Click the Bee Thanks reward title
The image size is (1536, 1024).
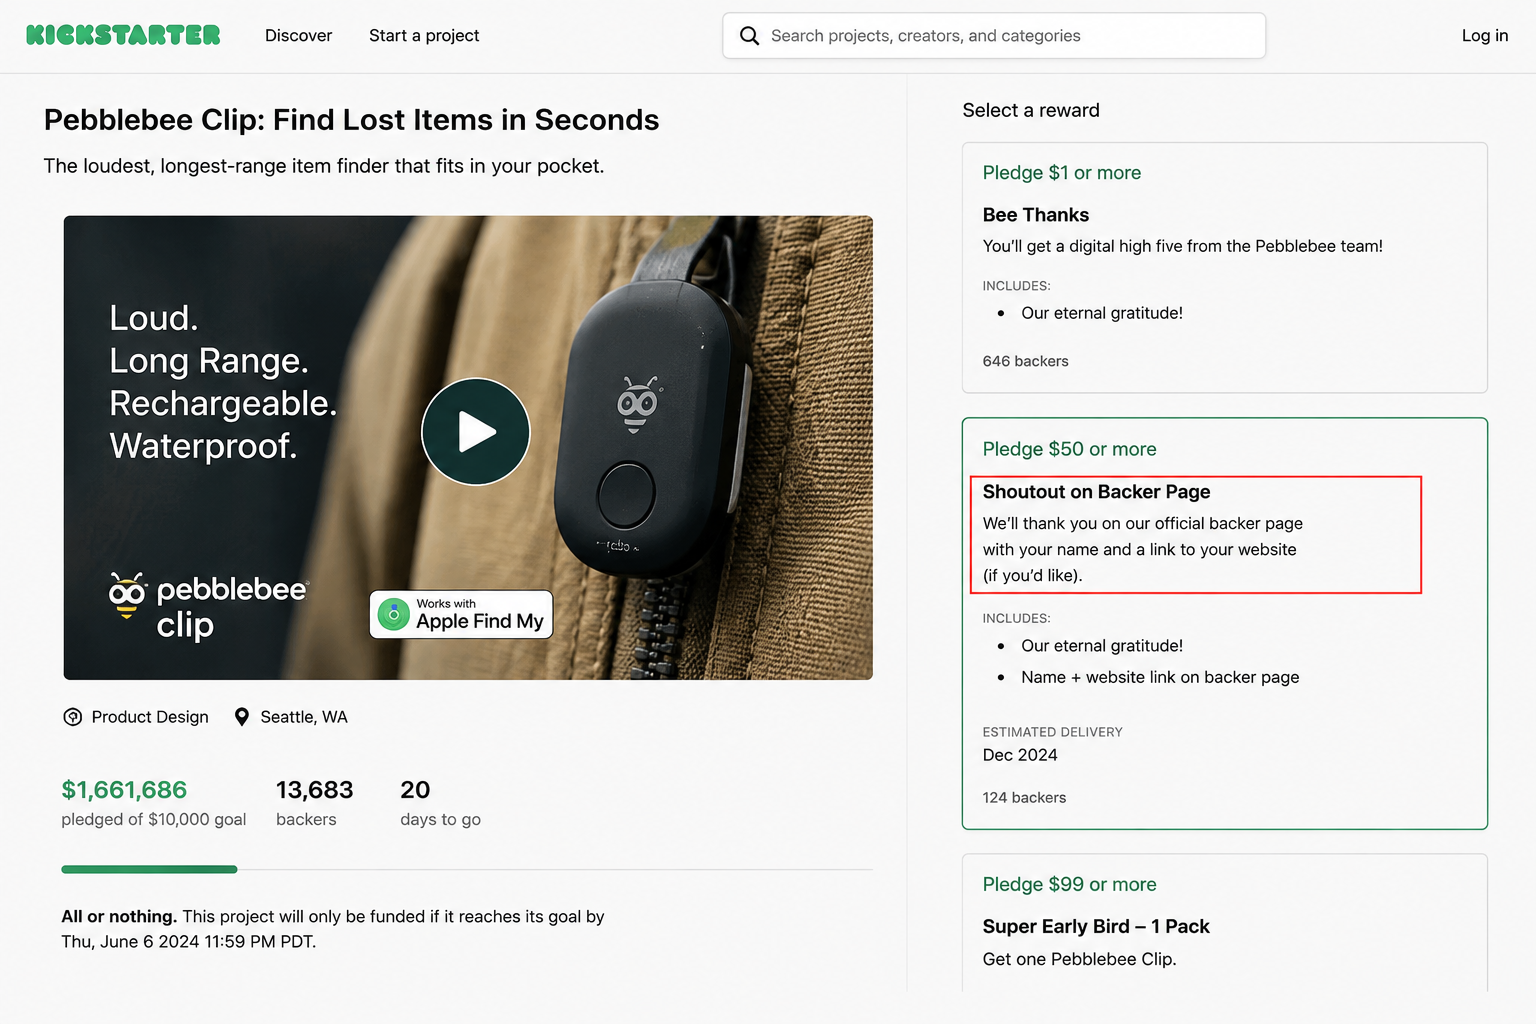tap(1035, 215)
